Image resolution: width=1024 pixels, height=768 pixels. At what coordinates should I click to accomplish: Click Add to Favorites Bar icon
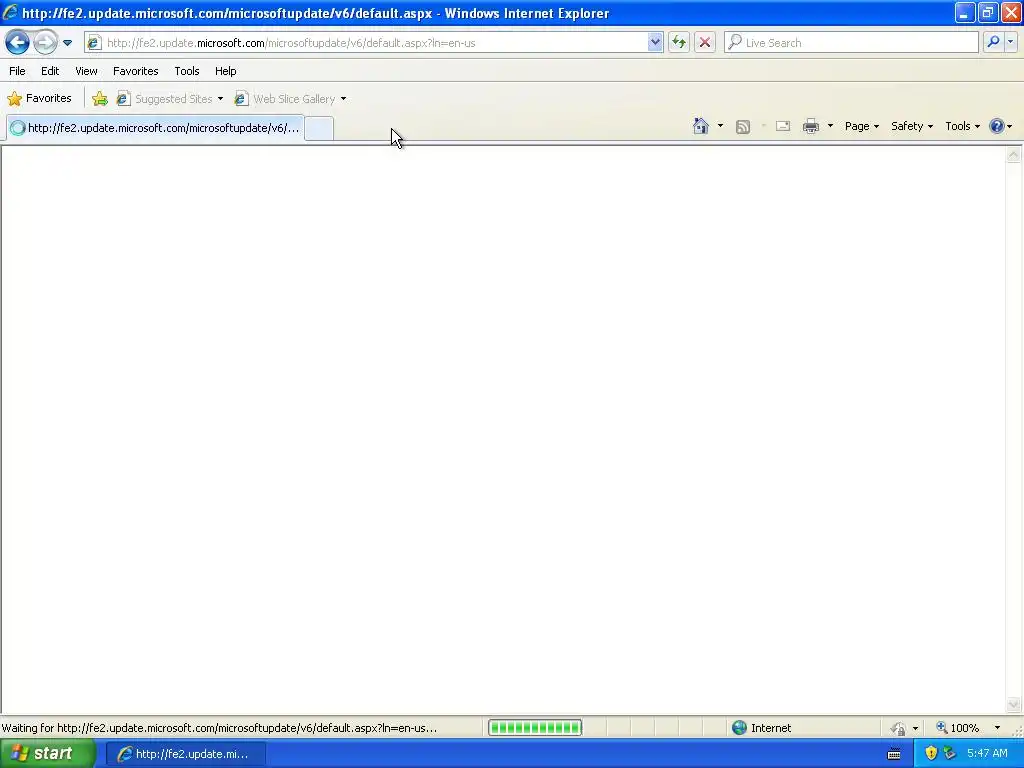coord(100,99)
